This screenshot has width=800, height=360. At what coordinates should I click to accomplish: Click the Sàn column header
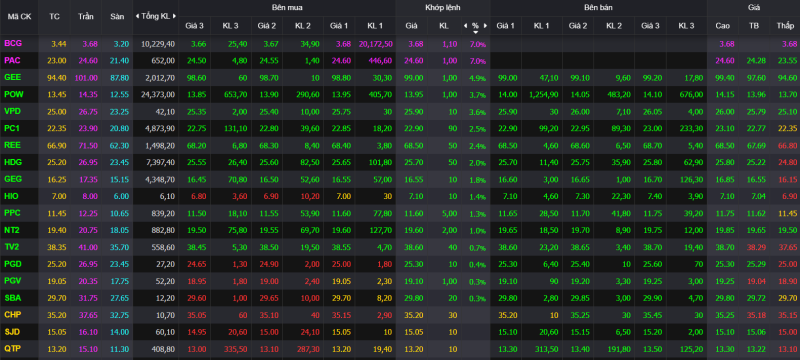tap(117, 16)
